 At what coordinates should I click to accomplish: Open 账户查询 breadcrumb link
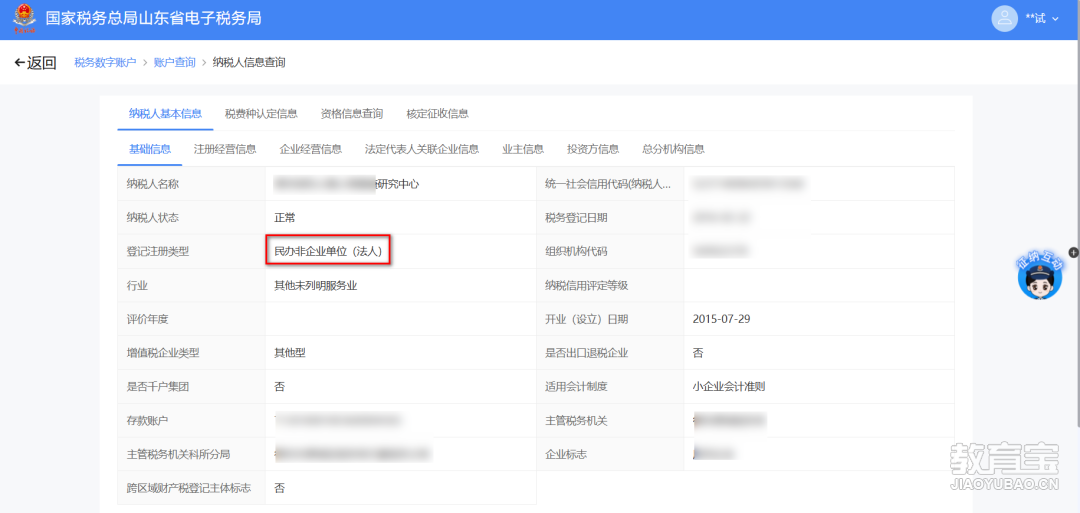point(174,63)
